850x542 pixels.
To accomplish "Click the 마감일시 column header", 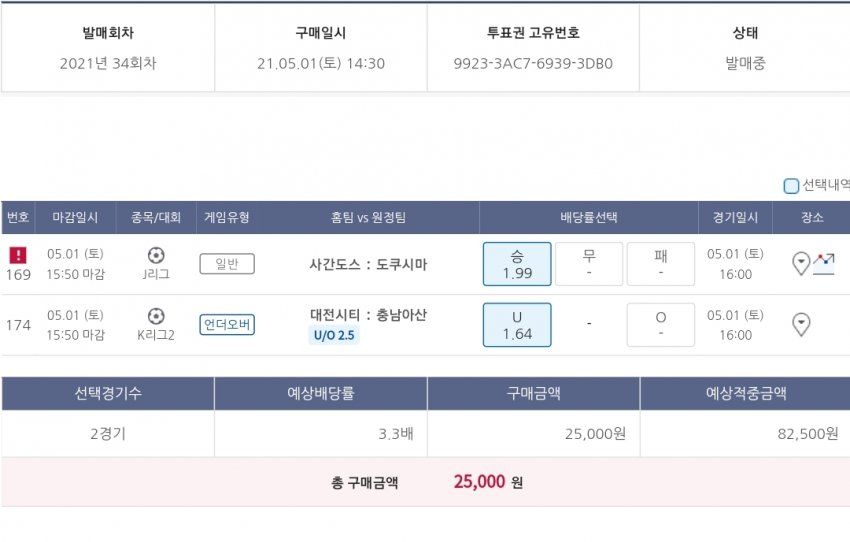I will click(x=74, y=218).
